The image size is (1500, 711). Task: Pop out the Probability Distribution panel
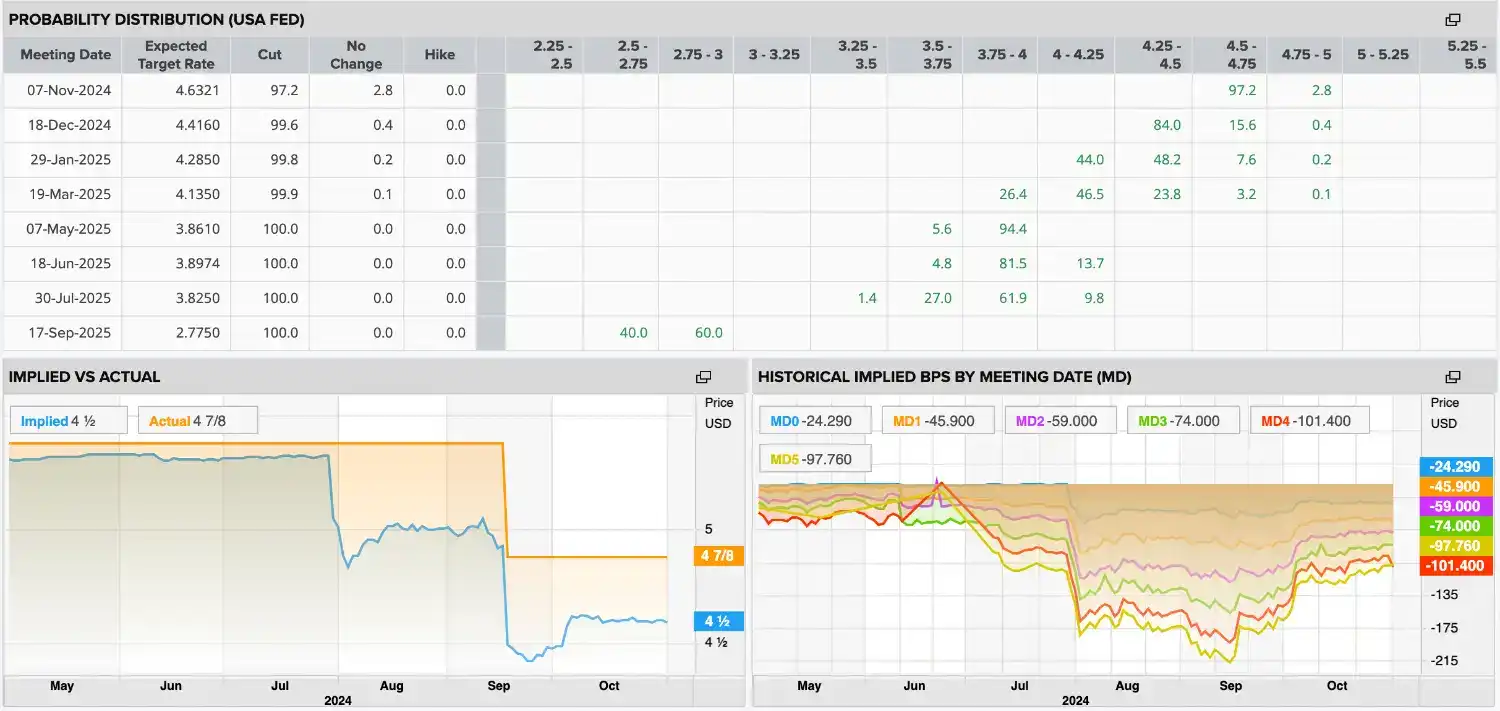pyautogui.click(x=1453, y=20)
